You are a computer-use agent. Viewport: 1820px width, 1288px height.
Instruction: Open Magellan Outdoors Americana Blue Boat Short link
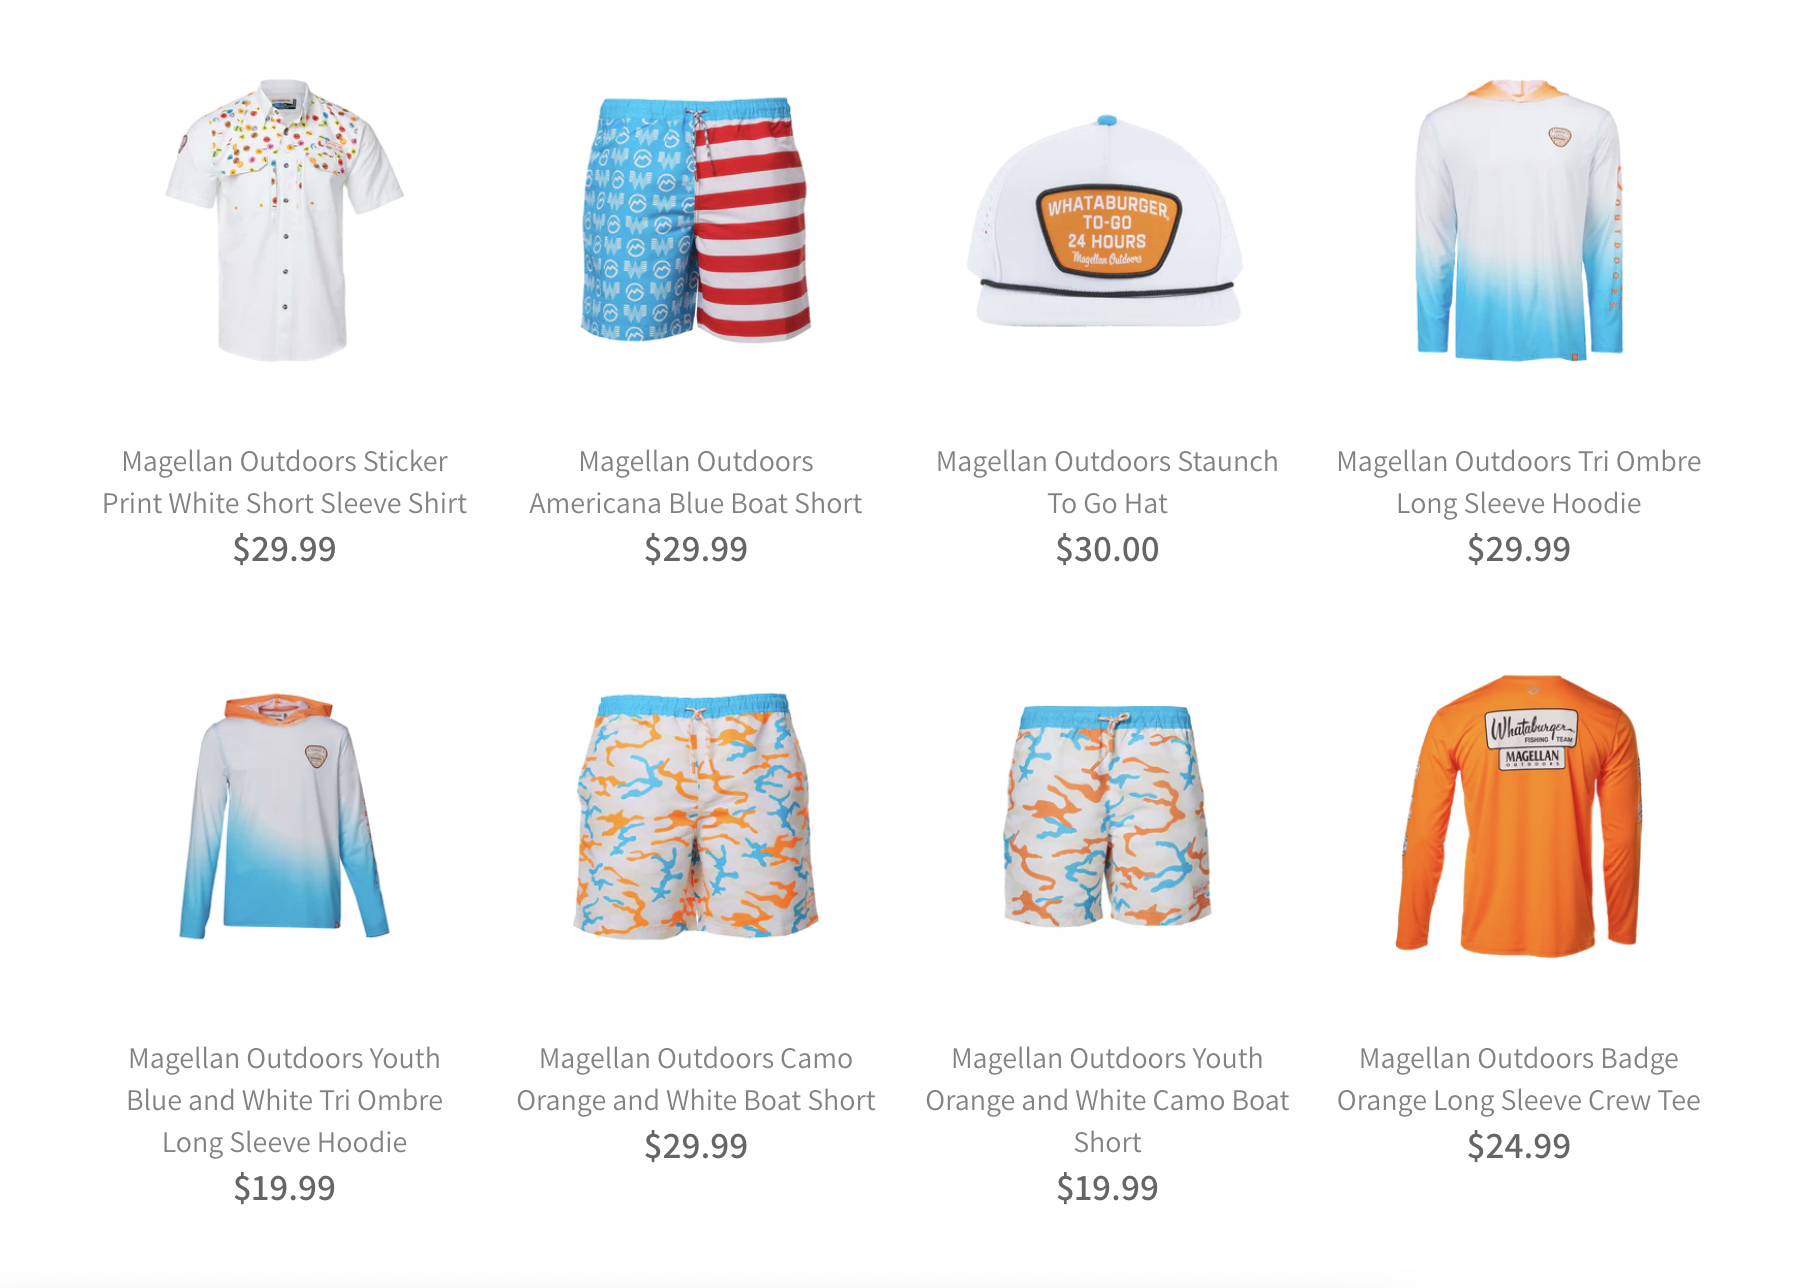[696, 482]
